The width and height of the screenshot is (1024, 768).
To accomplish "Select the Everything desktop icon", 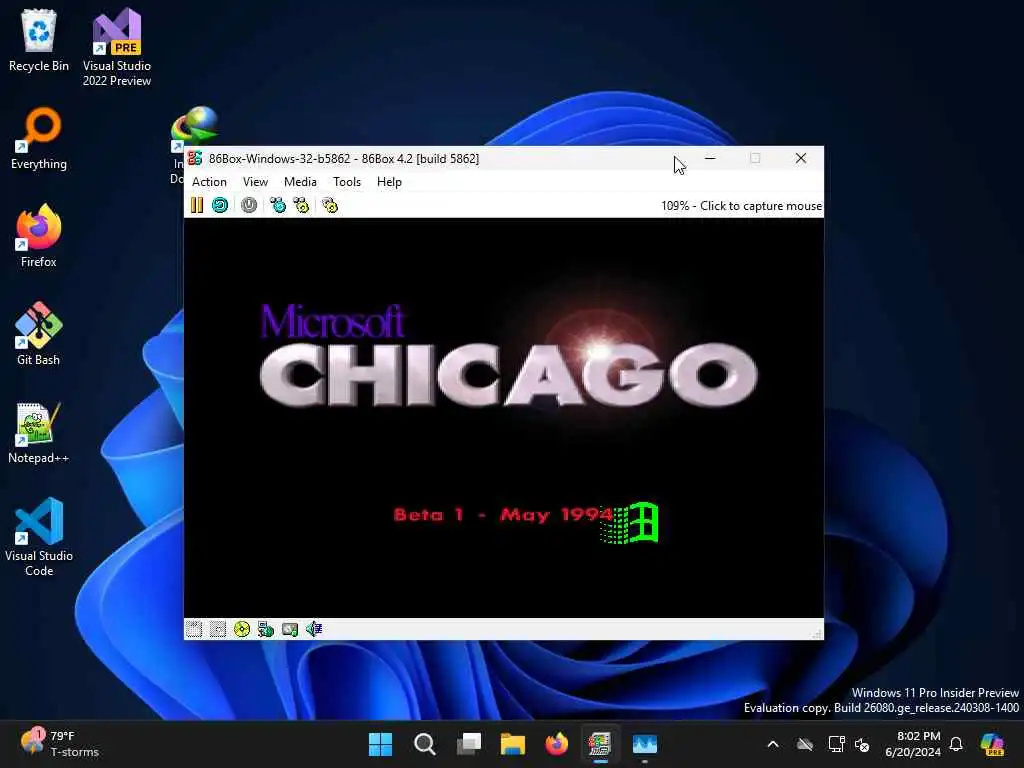I will (39, 138).
